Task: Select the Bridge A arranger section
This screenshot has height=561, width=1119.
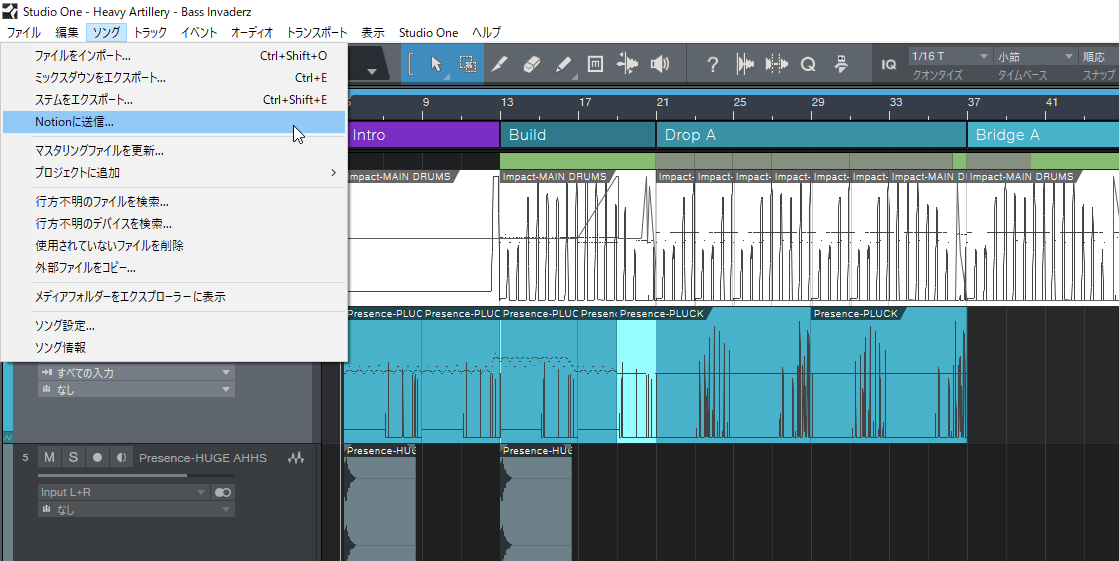Action: coord(1043,135)
